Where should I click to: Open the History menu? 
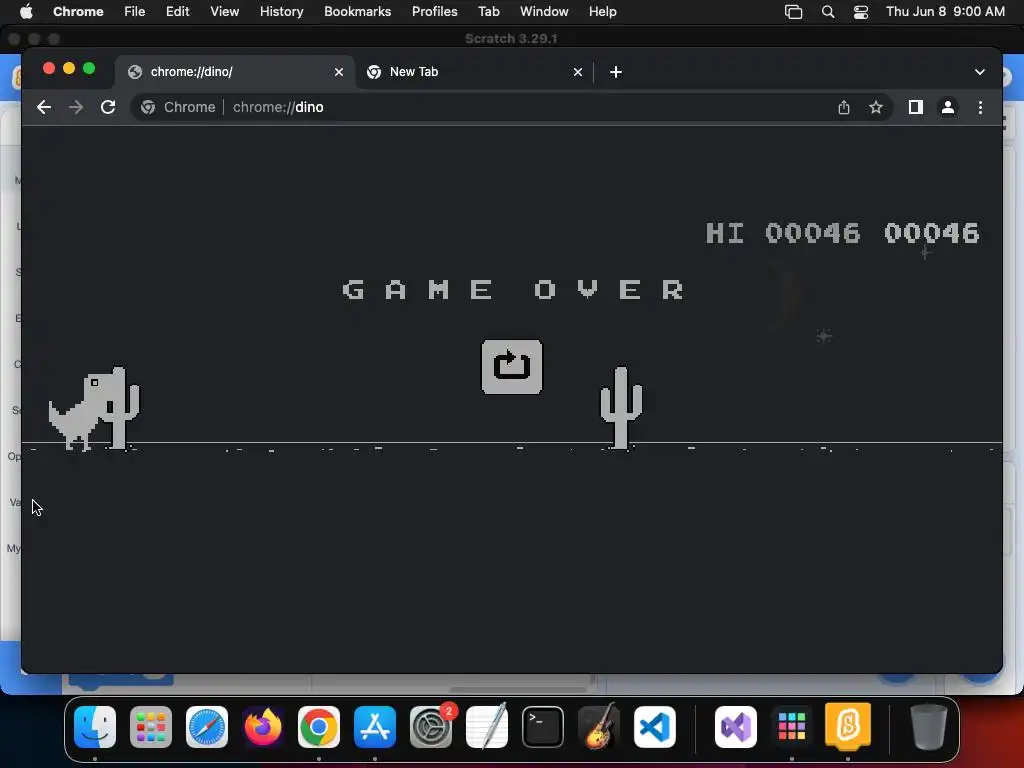[281, 11]
